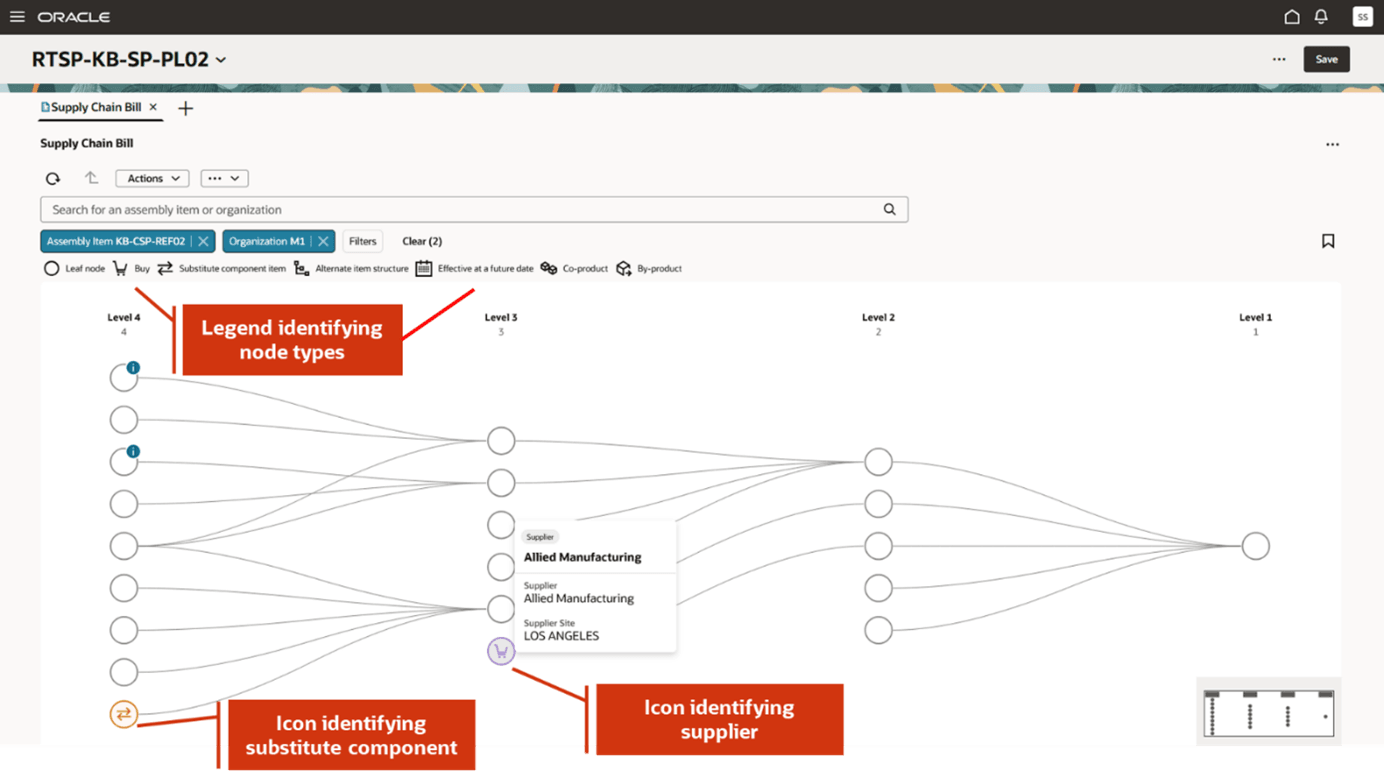Viewport: 1384px width, 771px height.
Task: Select the single Level 1 node
Action: coord(1256,546)
